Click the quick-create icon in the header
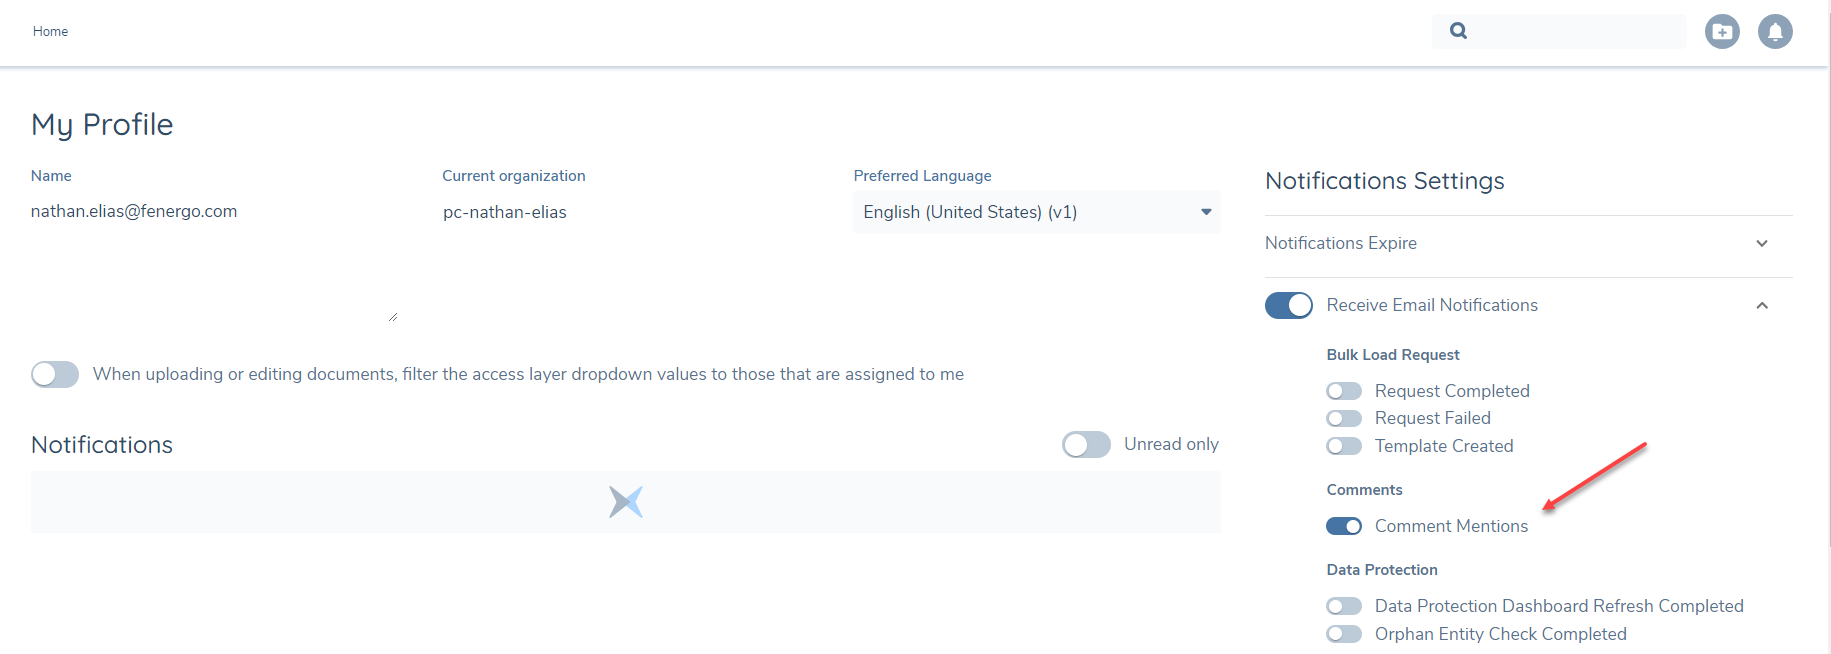1831x654 pixels. 1722,31
